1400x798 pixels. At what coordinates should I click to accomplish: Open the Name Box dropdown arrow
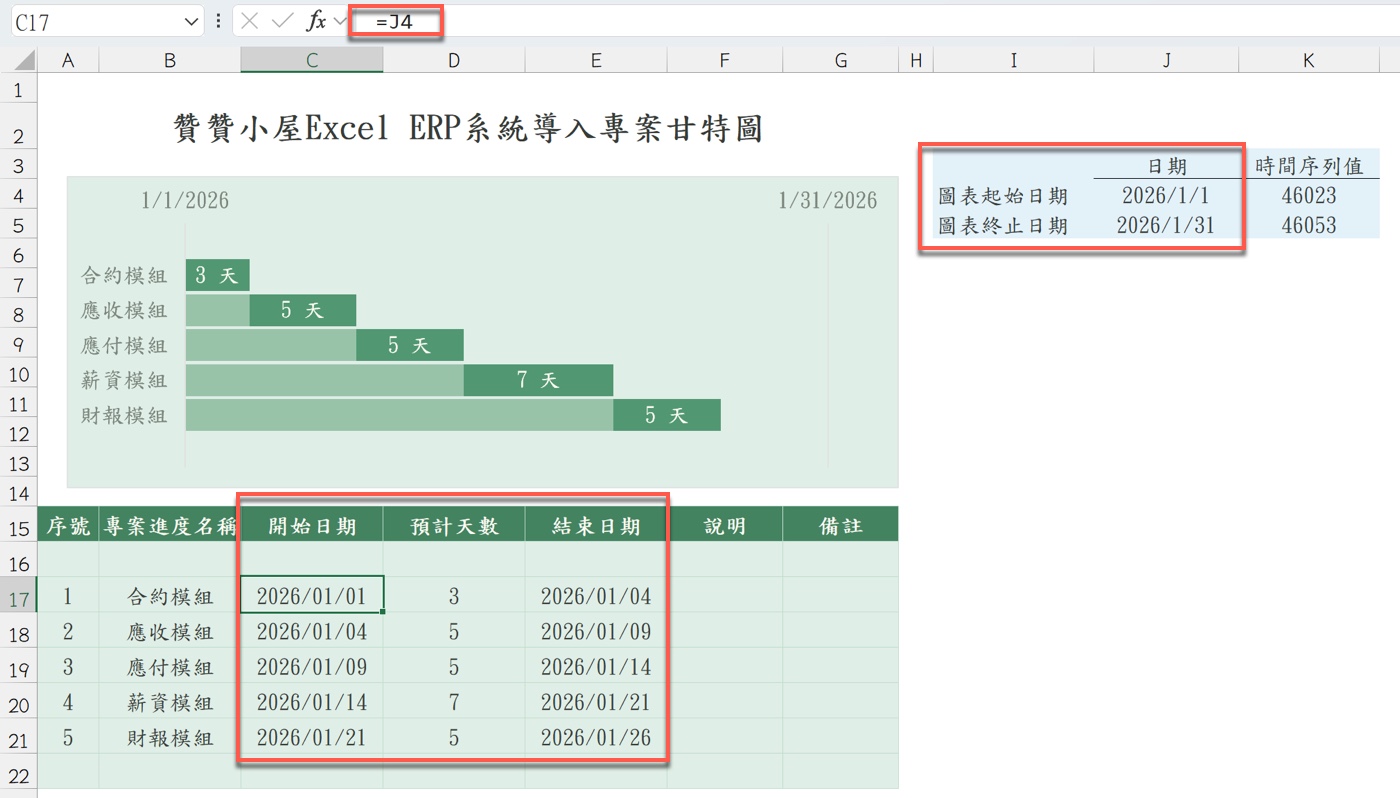point(193,20)
